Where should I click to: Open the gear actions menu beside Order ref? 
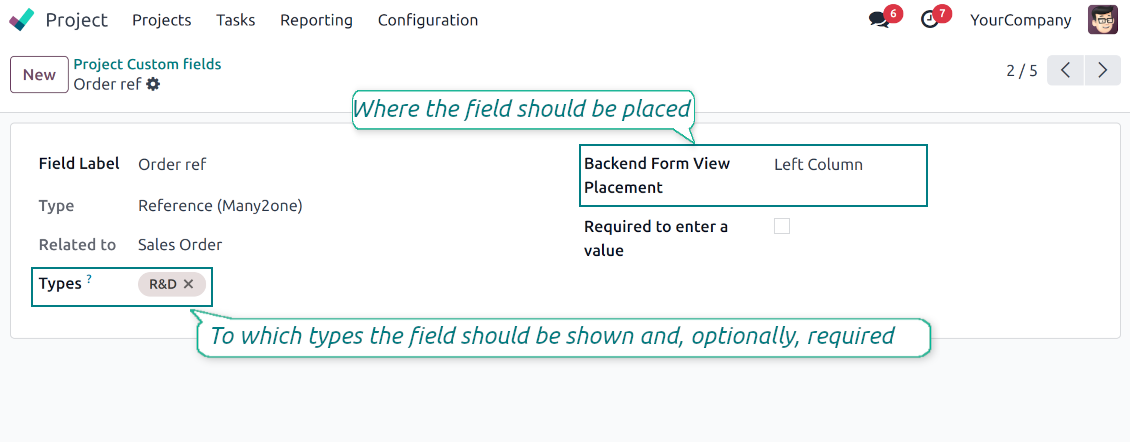pos(153,85)
